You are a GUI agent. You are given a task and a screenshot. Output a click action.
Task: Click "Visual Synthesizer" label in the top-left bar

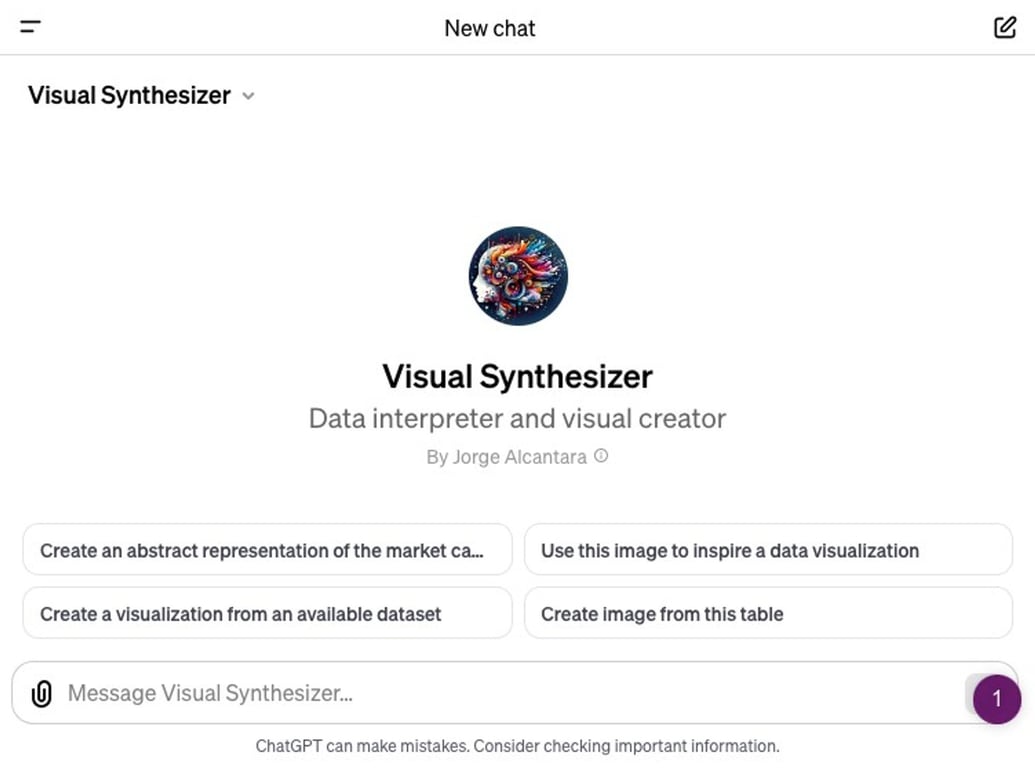click(127, 95)
